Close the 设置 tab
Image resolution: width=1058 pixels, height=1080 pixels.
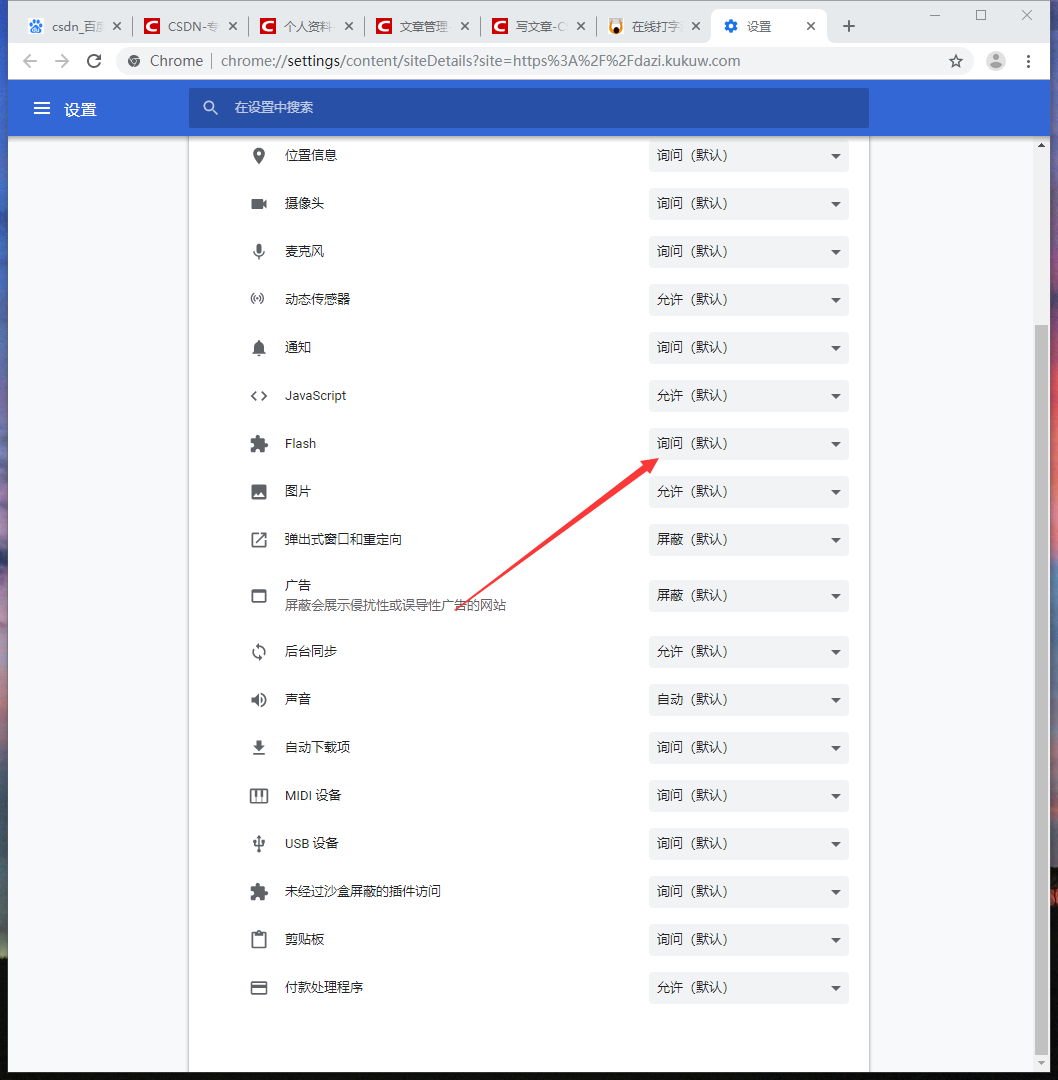click(x=811, y=26)
